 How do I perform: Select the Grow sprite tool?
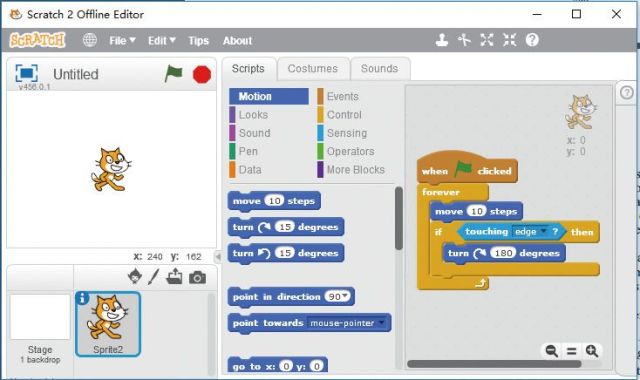point(487,40)
